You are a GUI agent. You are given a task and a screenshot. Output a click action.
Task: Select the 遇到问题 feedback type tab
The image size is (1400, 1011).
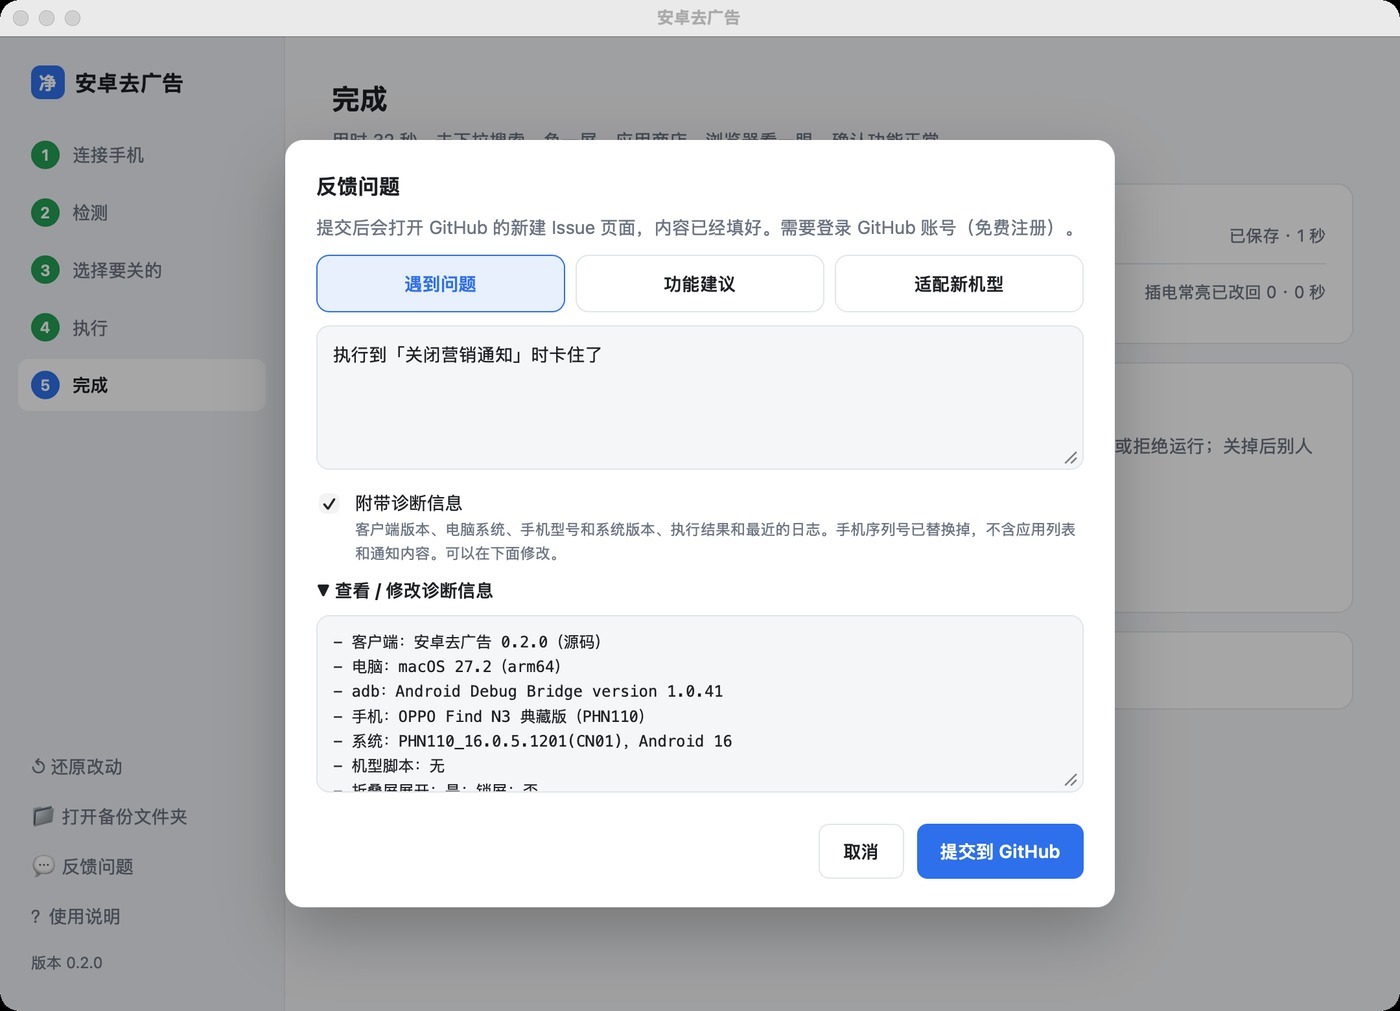pyautogui.click(x=440, y=284)
